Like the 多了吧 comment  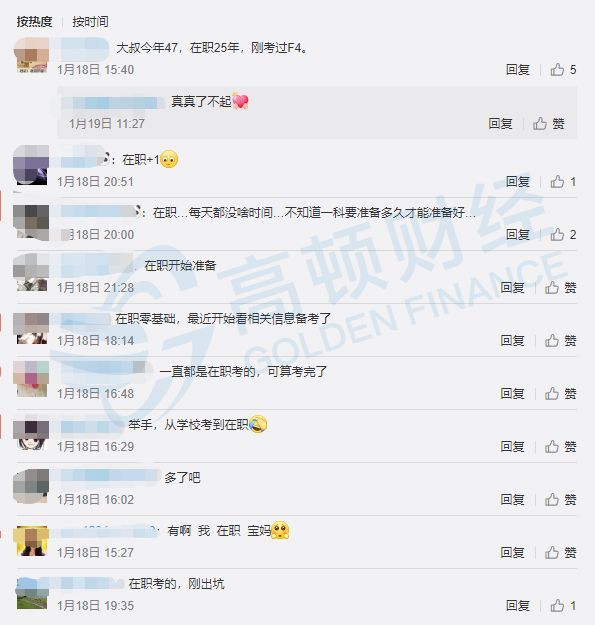point(560,499)
